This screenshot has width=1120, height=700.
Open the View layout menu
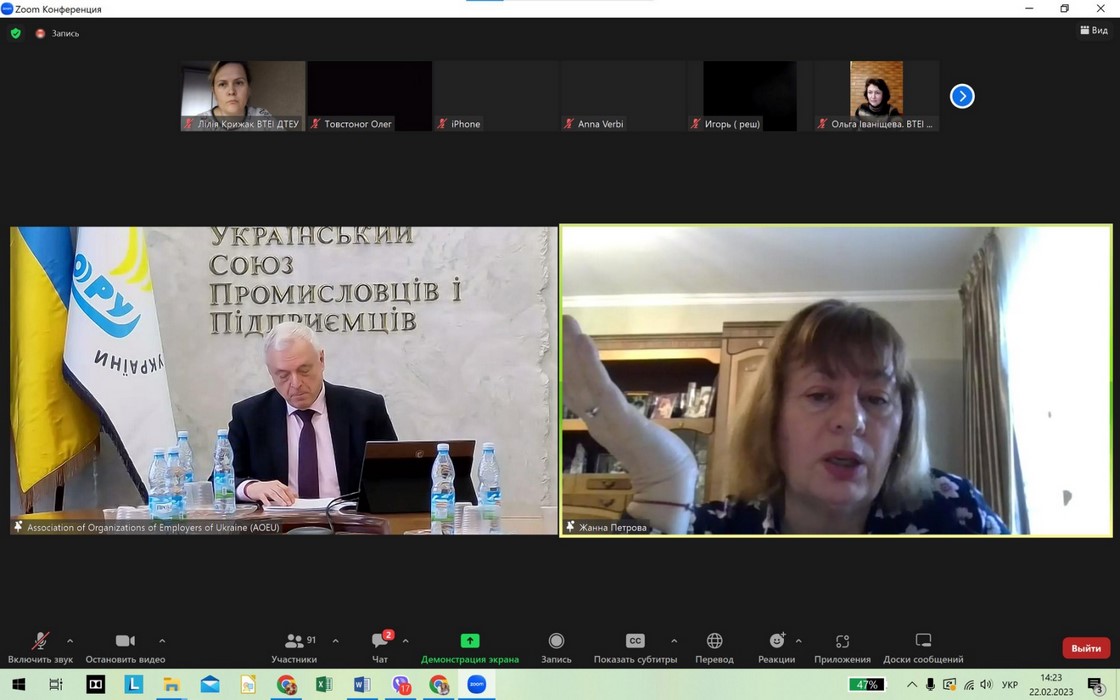pyautogui.click(x=1093, y=31)
